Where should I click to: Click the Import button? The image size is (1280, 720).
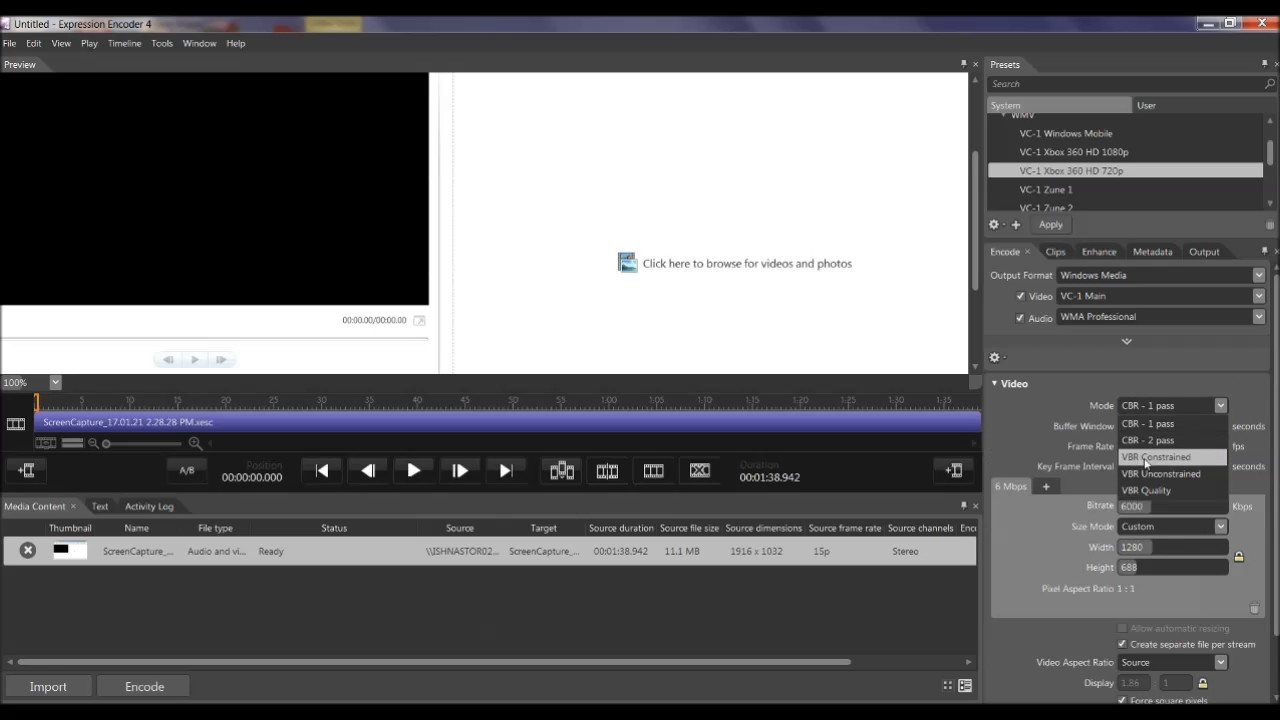tap(48, 686)
